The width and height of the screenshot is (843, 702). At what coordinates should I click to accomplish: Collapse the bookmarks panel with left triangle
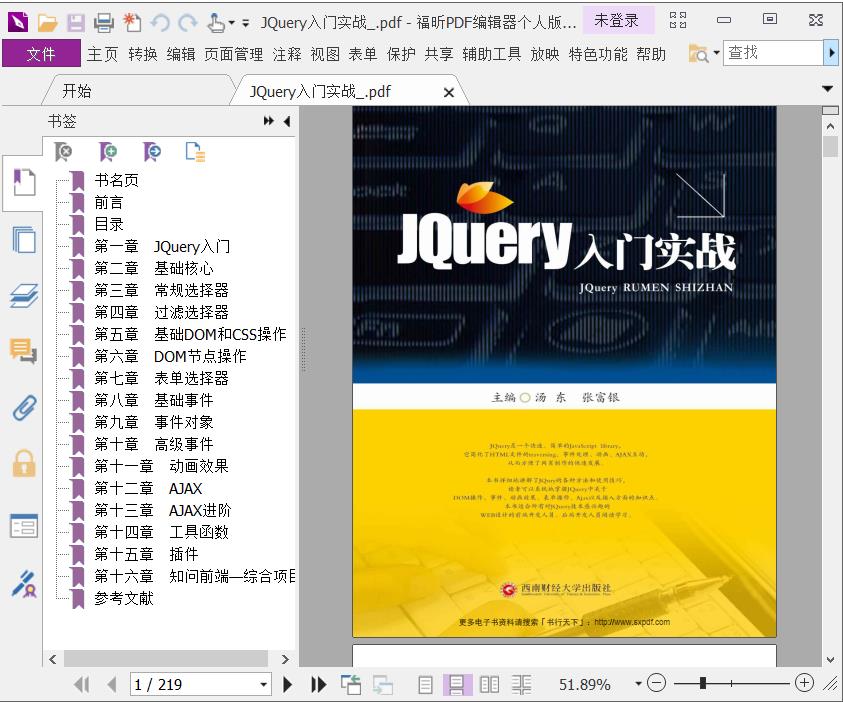click(287, 121)
